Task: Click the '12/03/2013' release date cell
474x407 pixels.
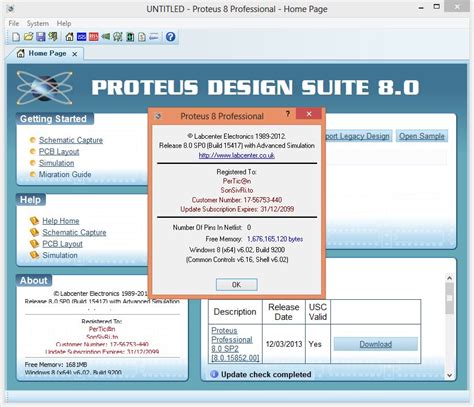Action: (284, 344)
